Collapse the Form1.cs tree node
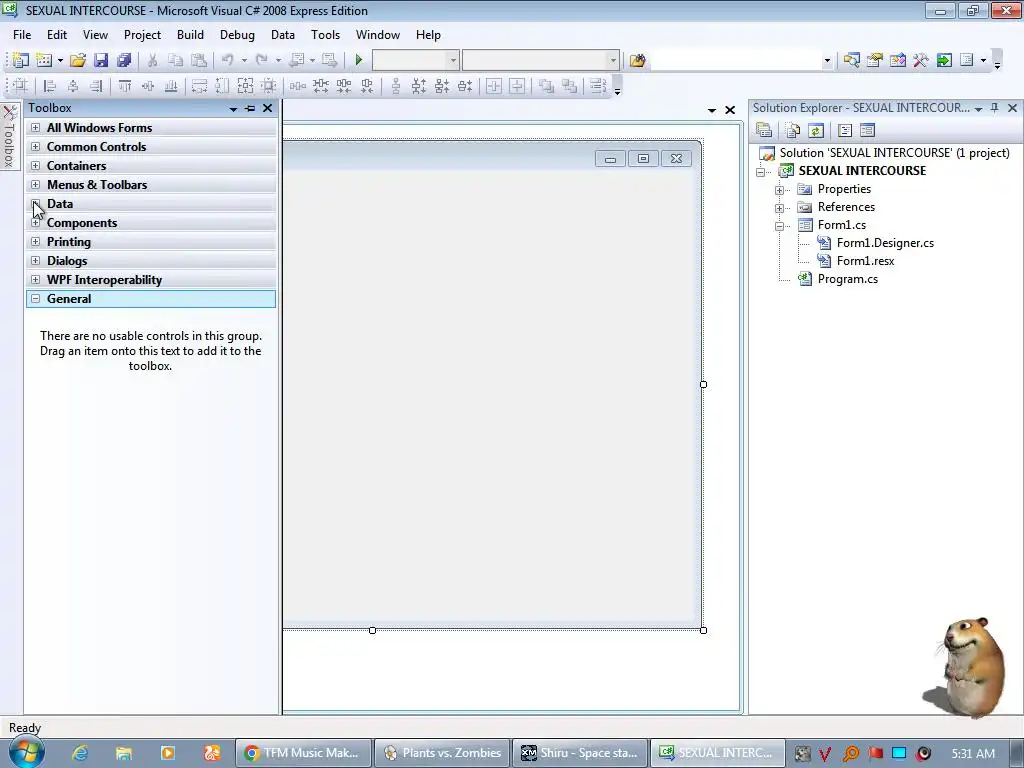 tap(779, 226)
